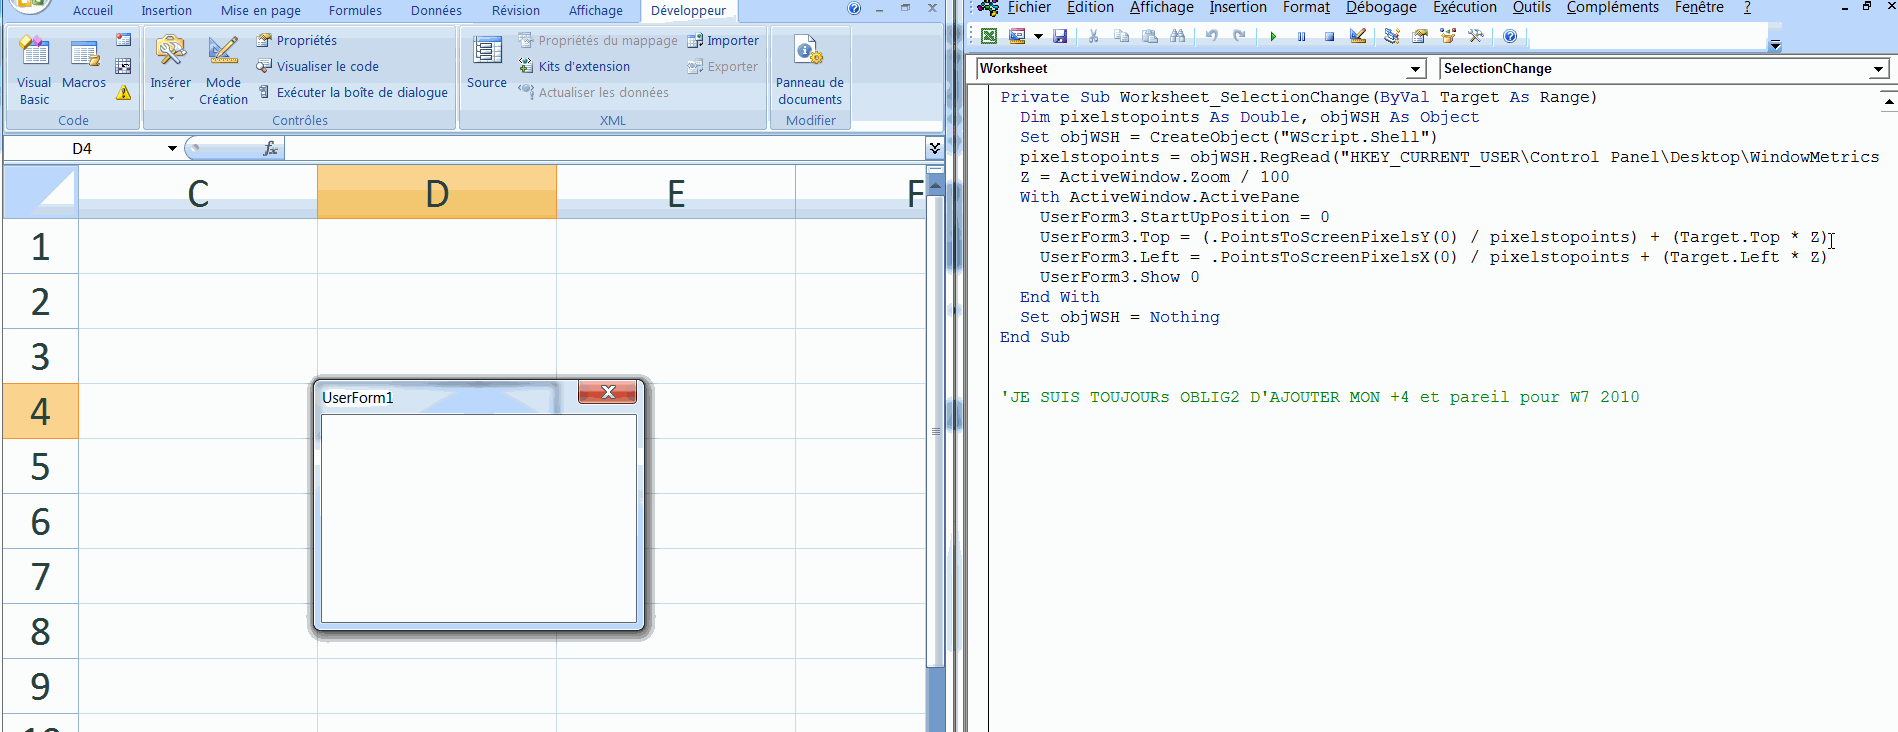Open the Exécution menu in VBA editor
This screenshot has height=732, width=1898.
point(1465,8)
